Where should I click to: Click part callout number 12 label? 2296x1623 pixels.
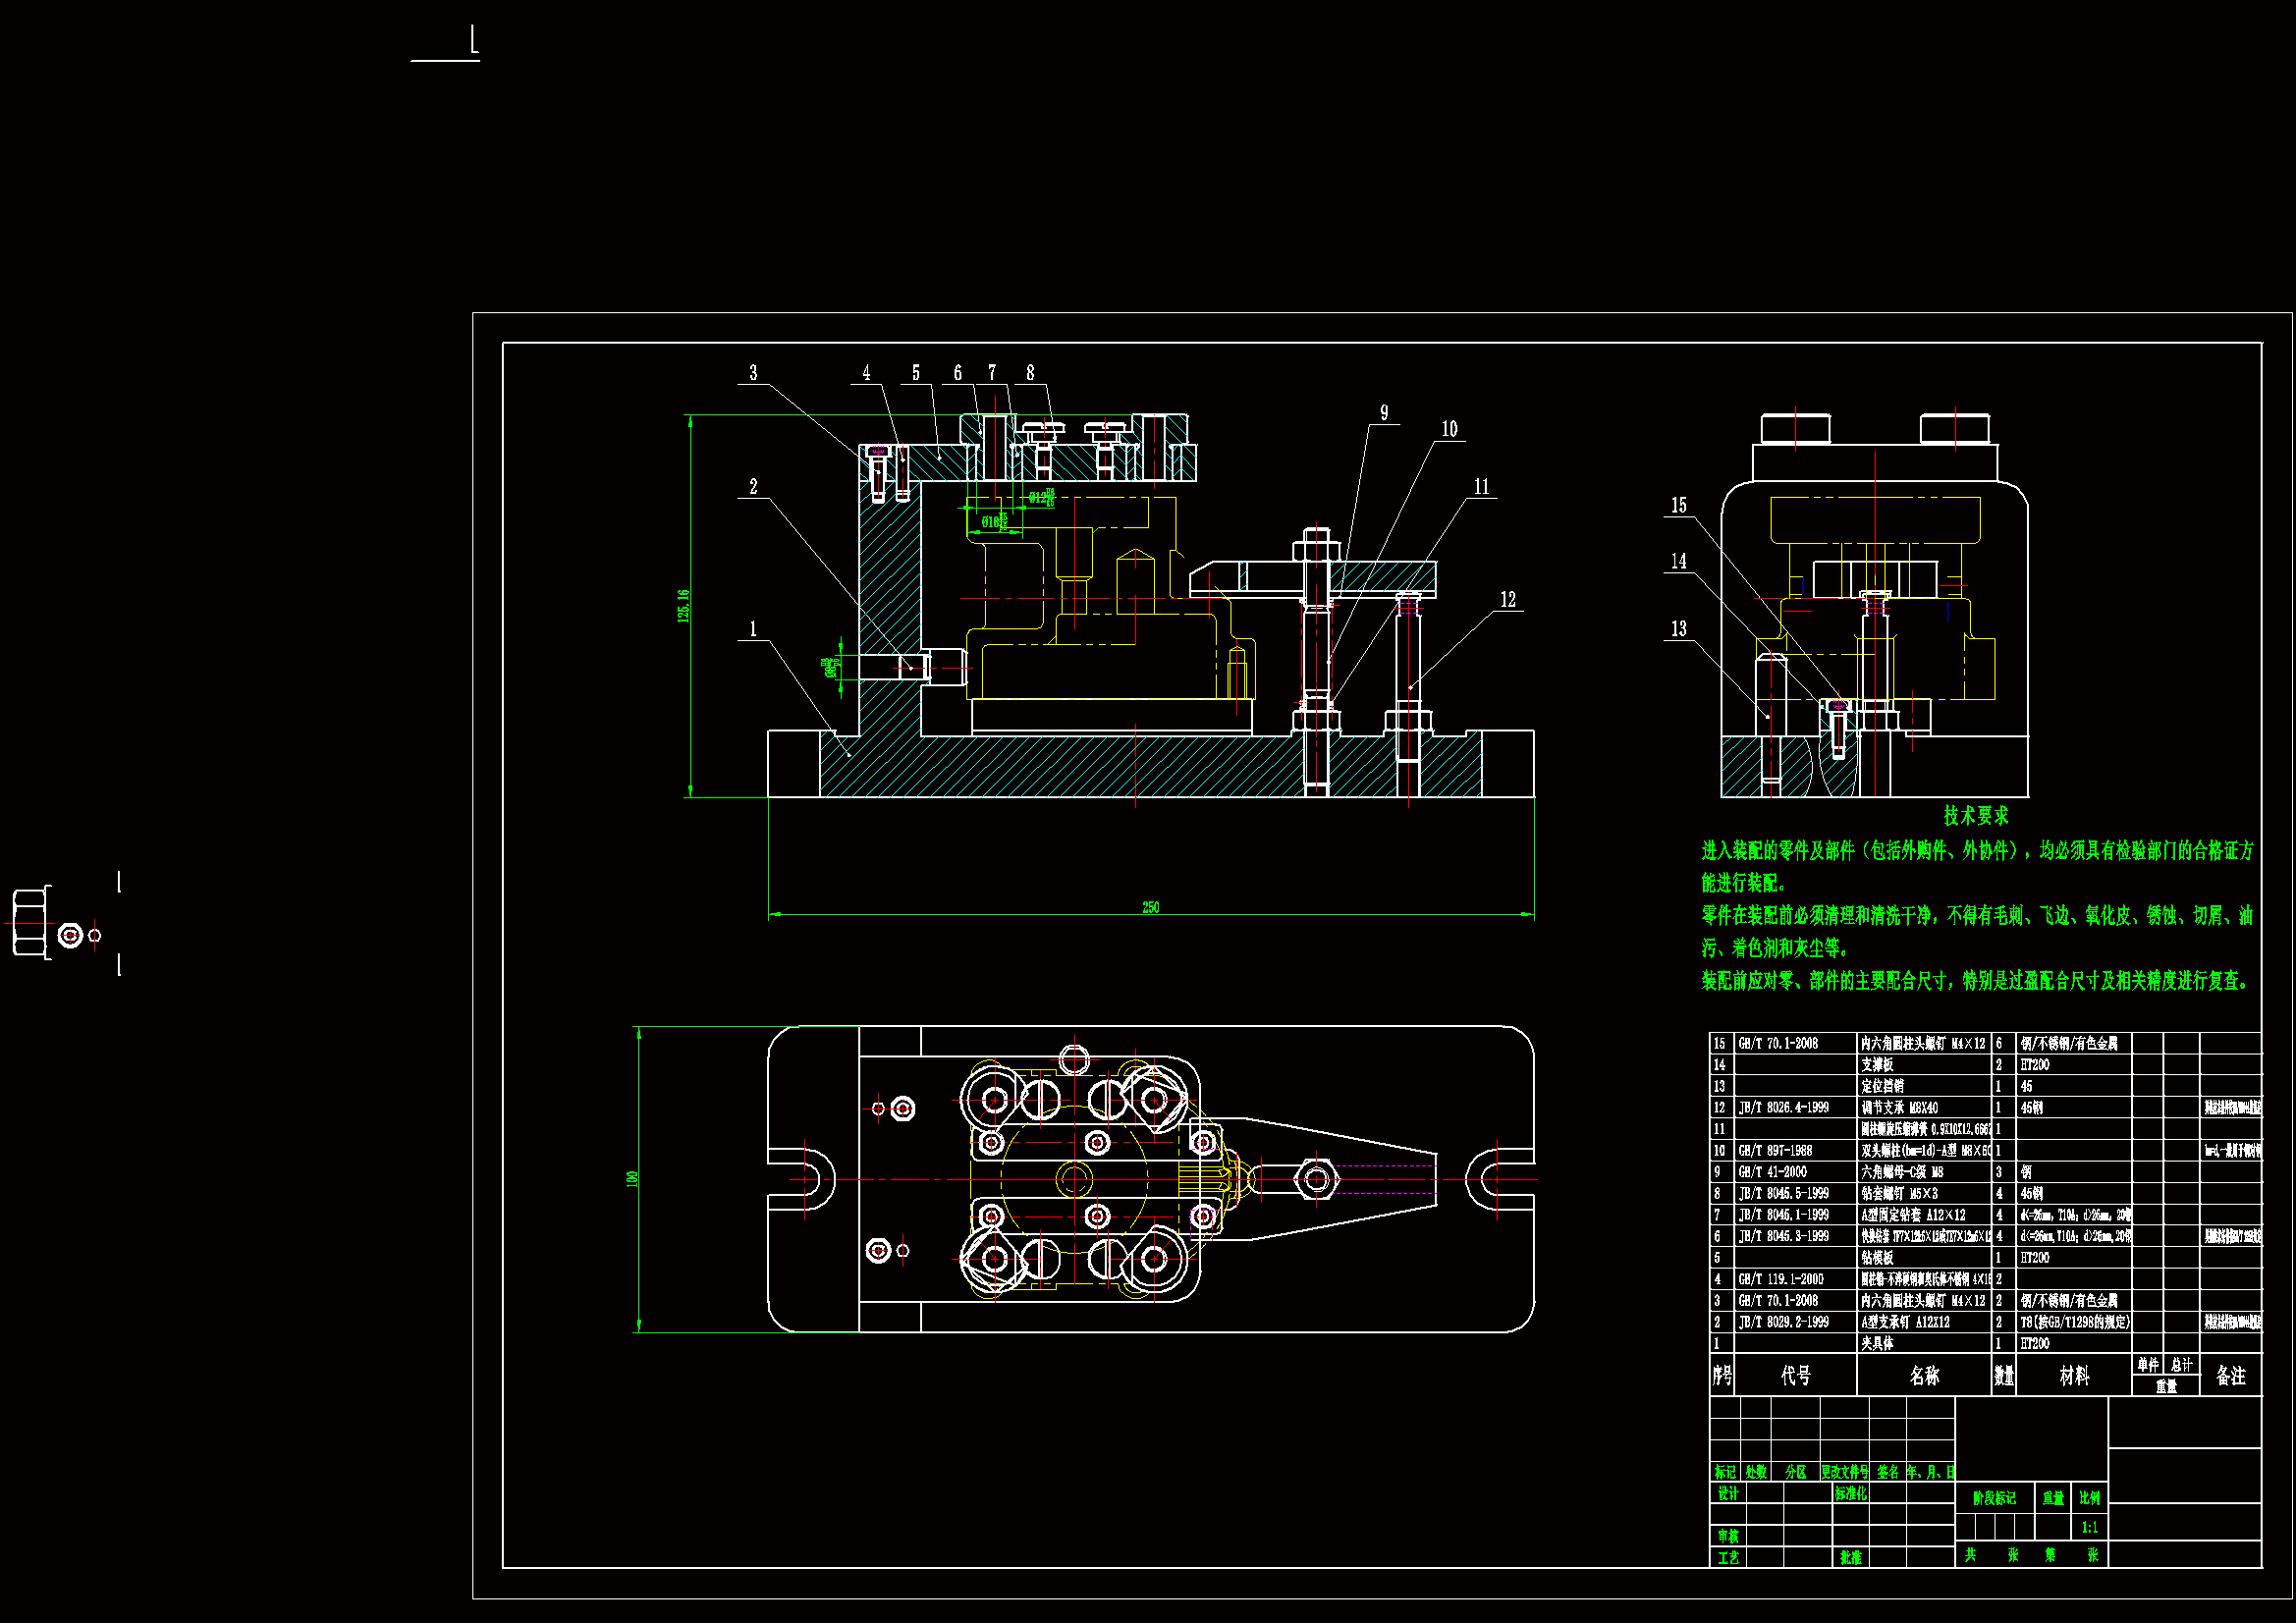(x=1508, y=600)
